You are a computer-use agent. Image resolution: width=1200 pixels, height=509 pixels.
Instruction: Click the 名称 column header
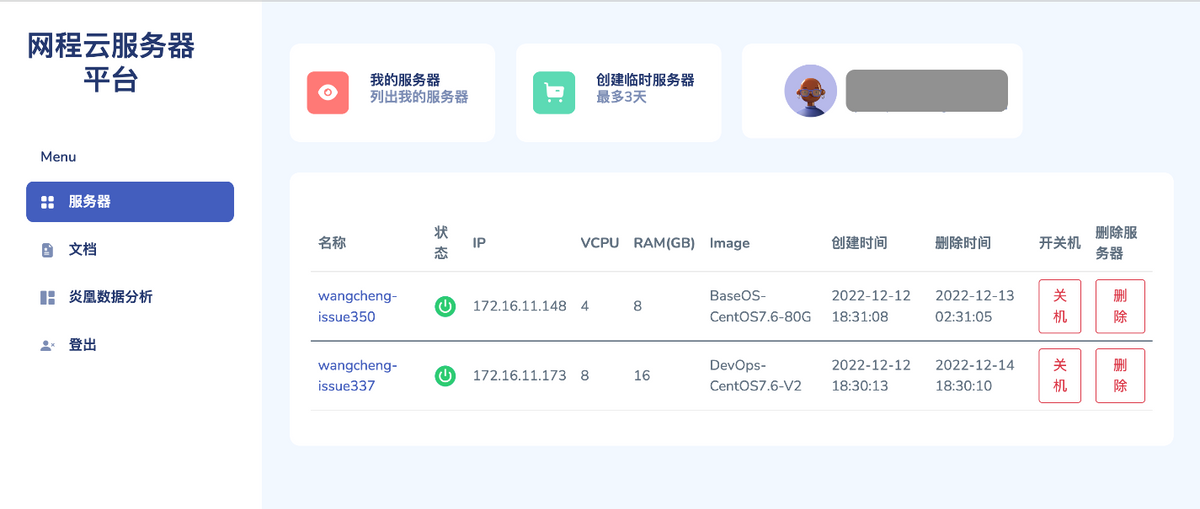click(333, 243)
